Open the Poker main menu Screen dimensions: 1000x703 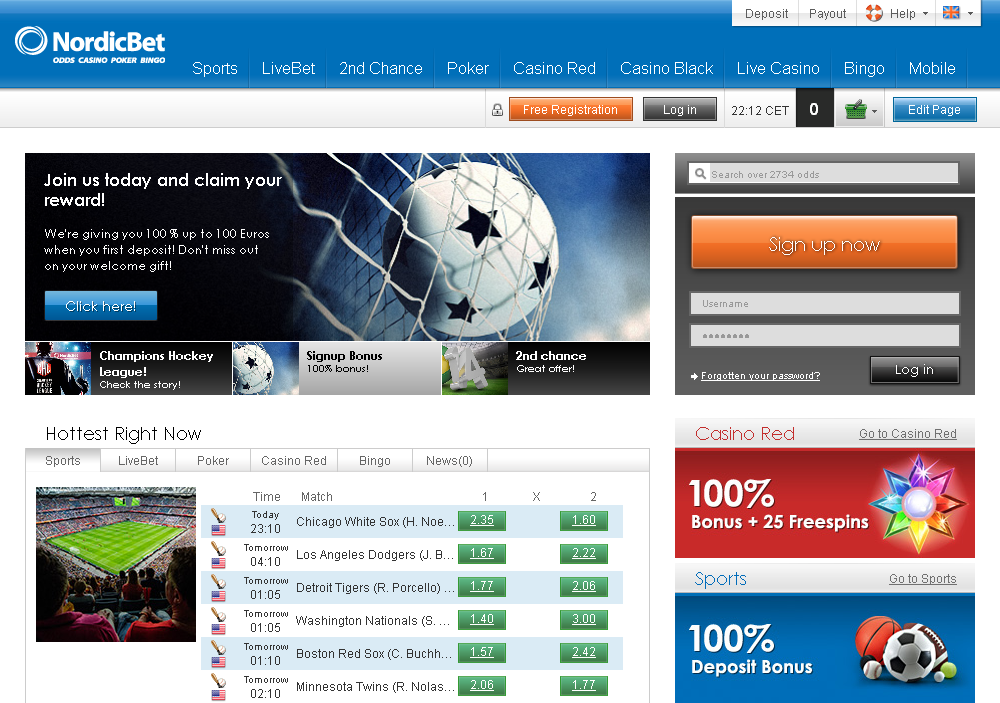point(467,68)
